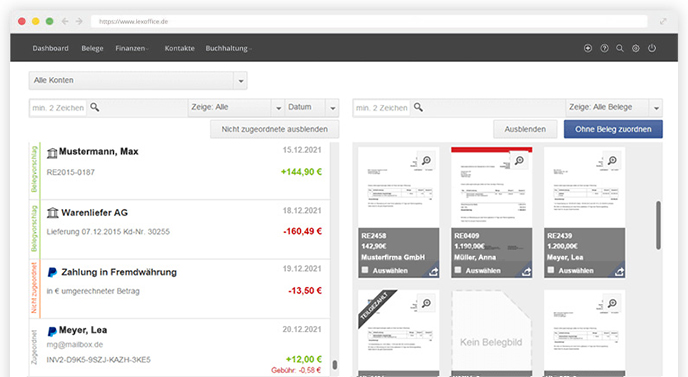Tick Auswählen checkbox for Müller, Anna
The height and width of the screenshot is (377, 688).
[x=458, y=270]
